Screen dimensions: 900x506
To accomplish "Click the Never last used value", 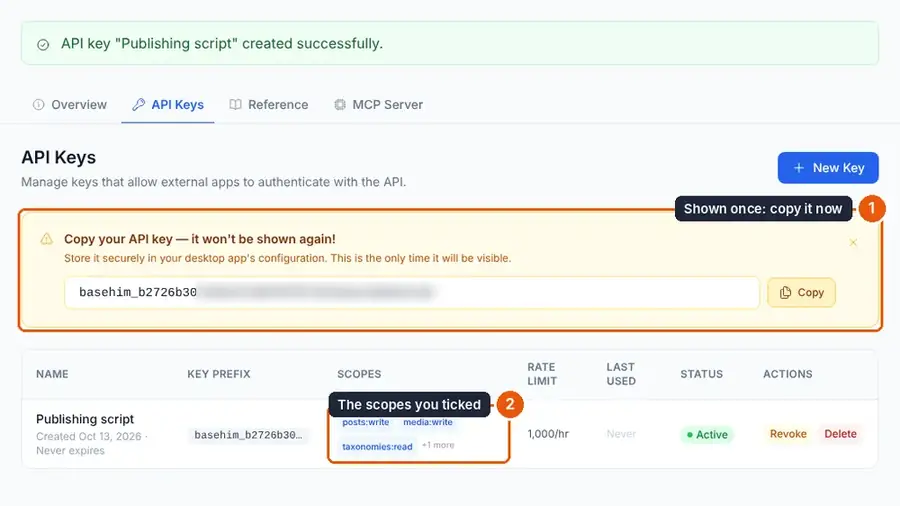I will tap(621, 434).
